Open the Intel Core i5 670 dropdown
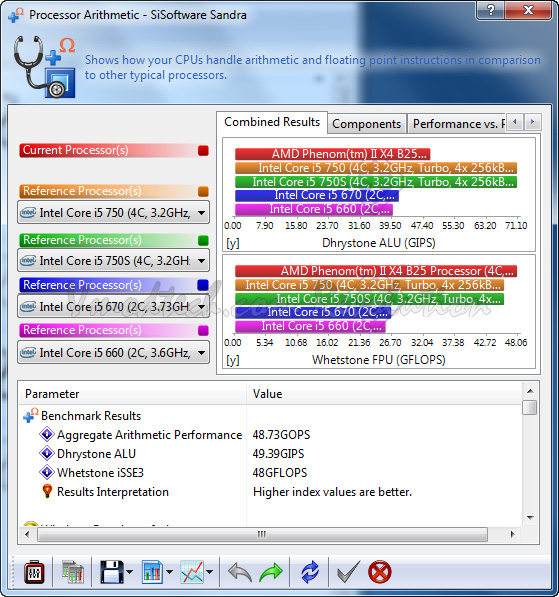 click(113, 306)
